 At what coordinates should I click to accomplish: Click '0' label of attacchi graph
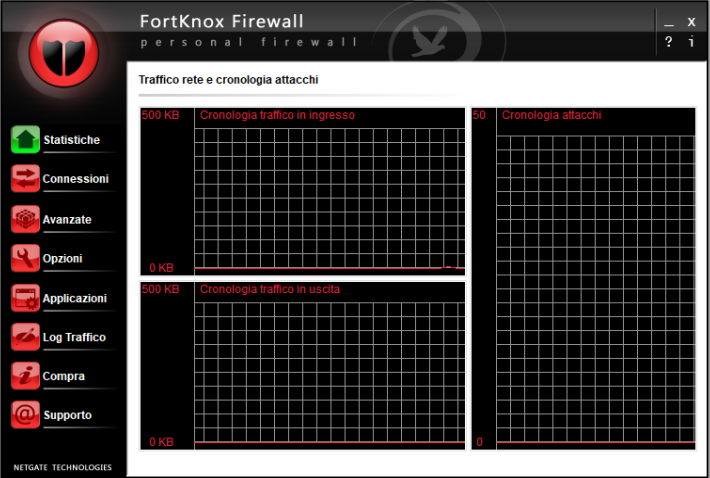(x=480, y=442)
